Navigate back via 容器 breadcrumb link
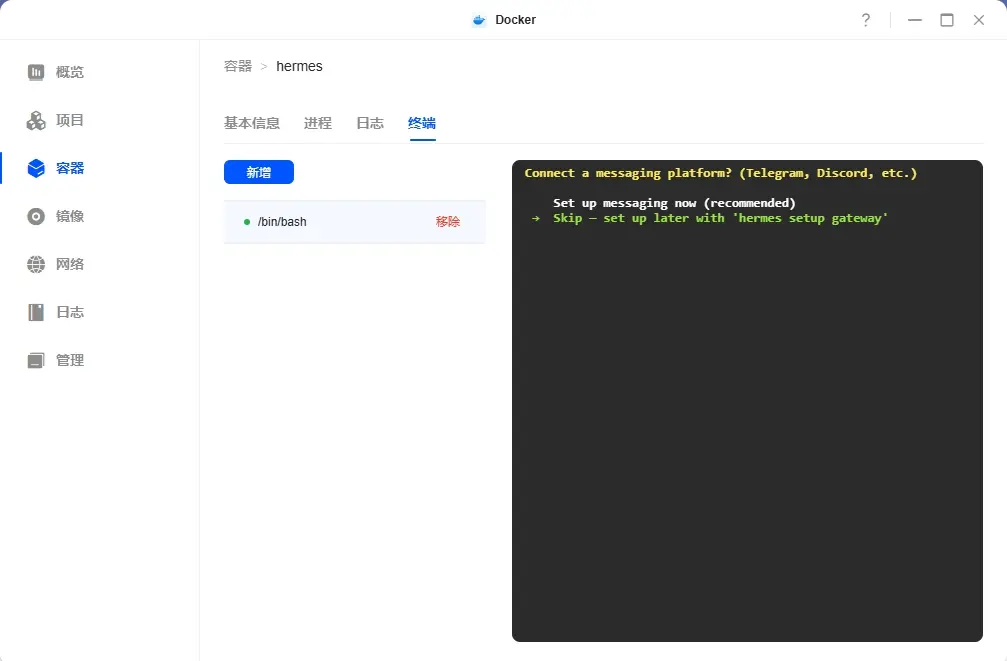 [237, 66]
